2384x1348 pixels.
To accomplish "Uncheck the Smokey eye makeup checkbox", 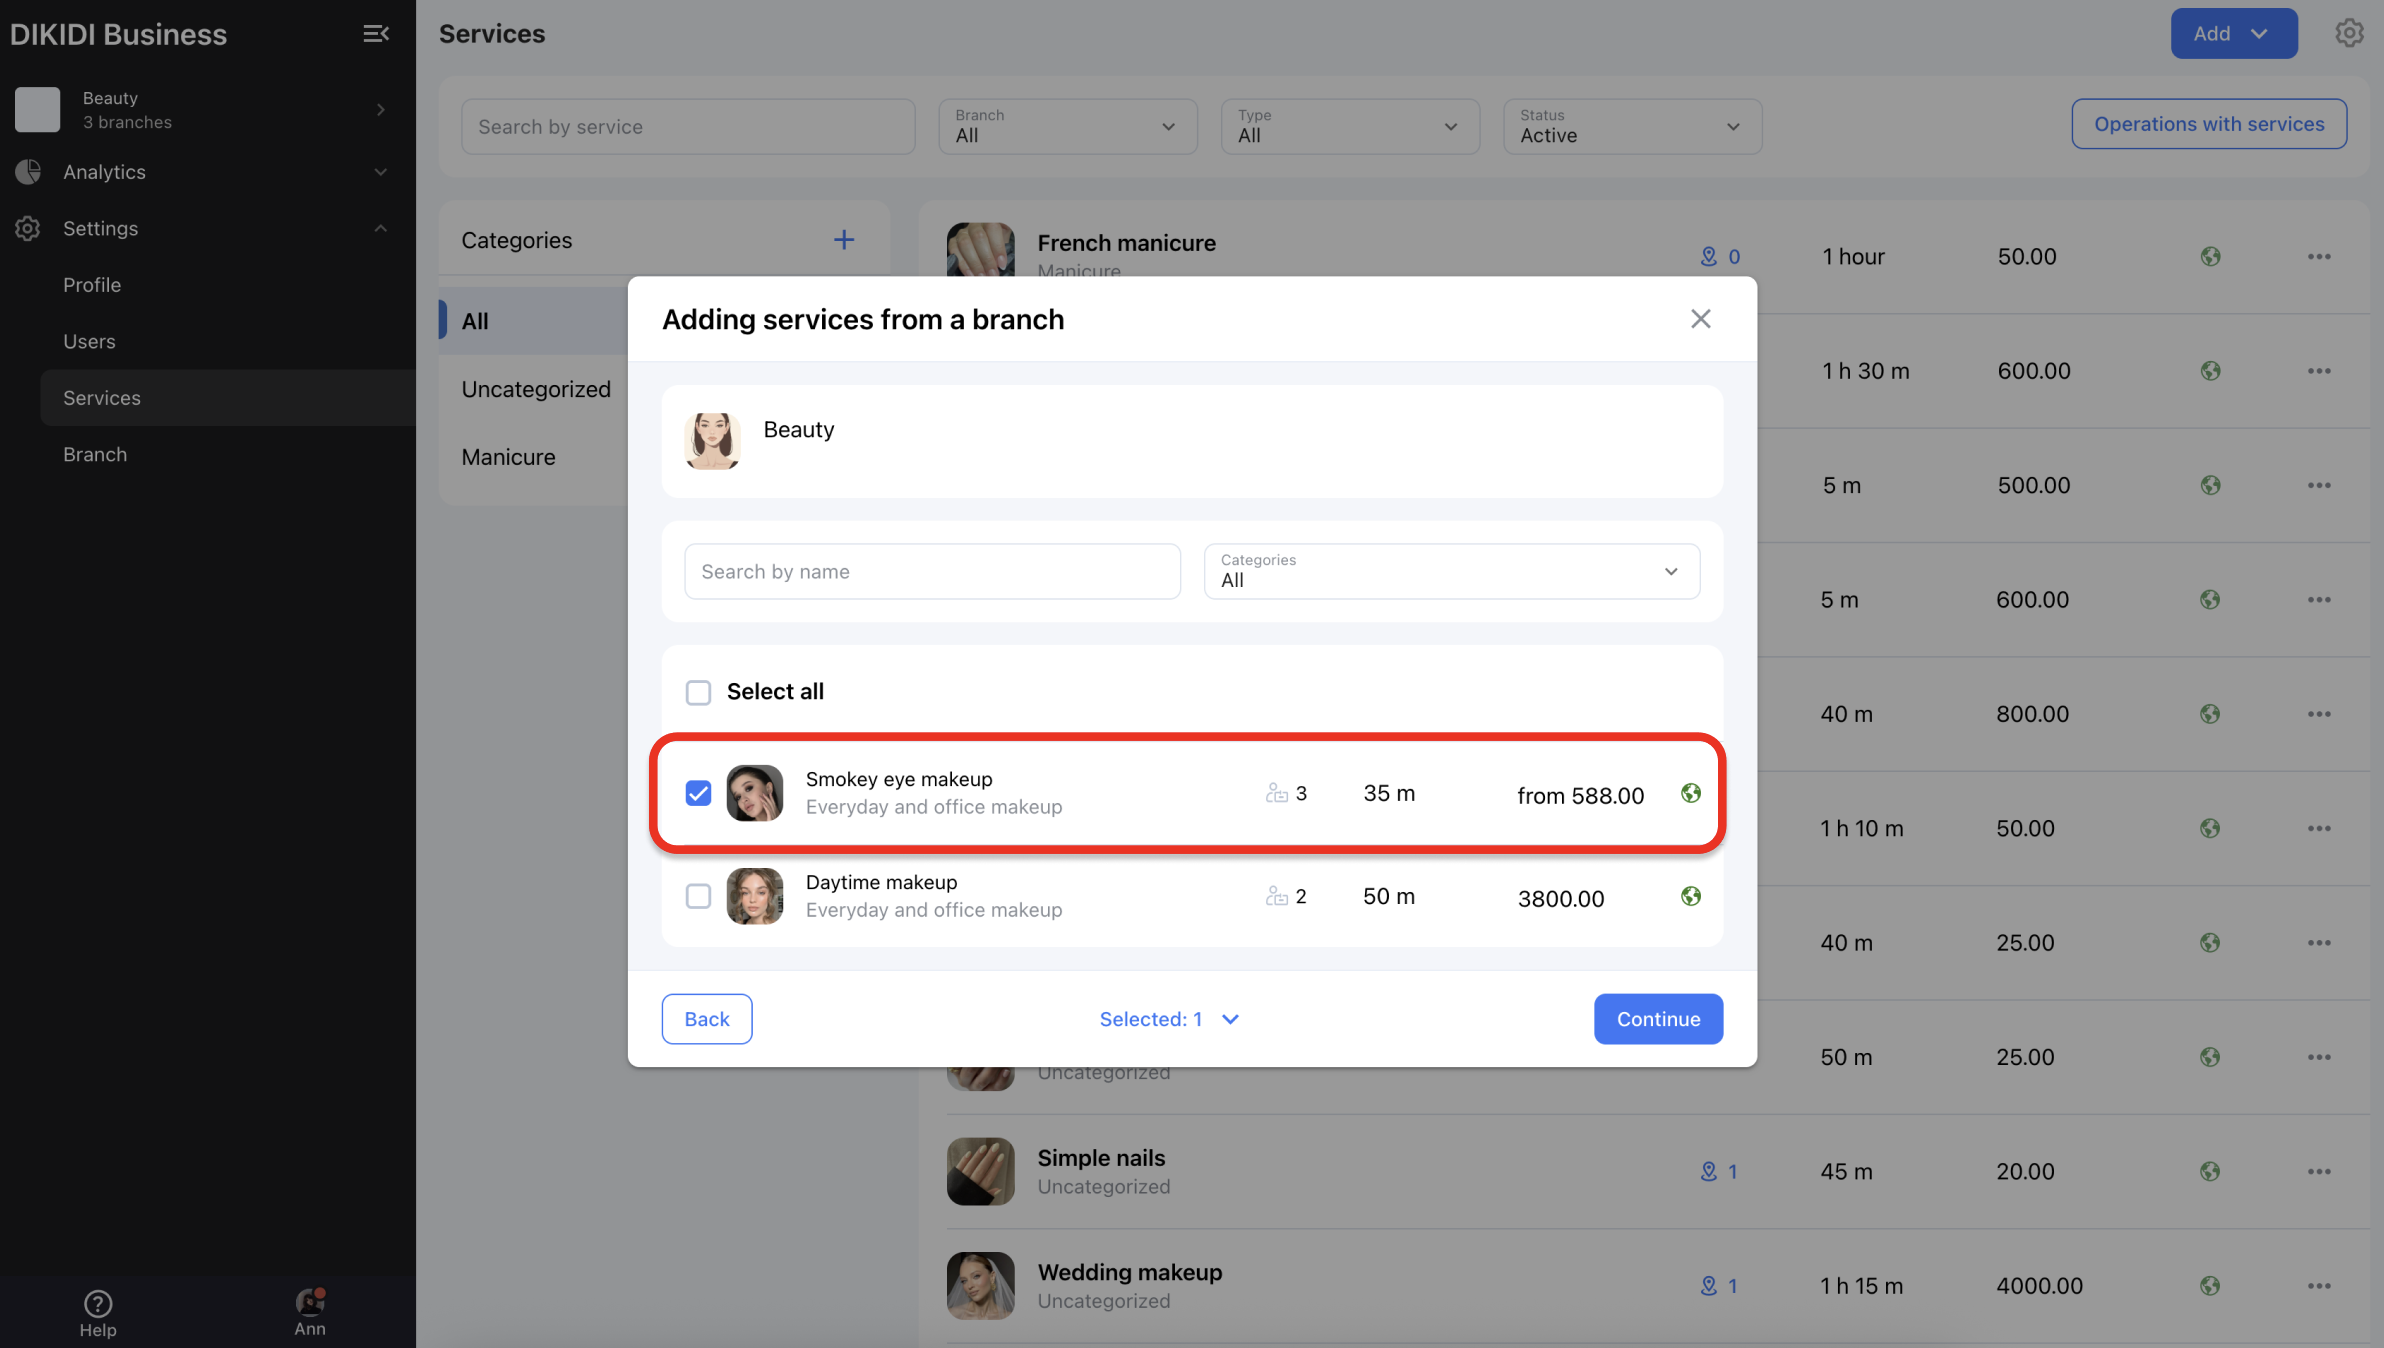I will pyautogui.click(x=698, y=793).
